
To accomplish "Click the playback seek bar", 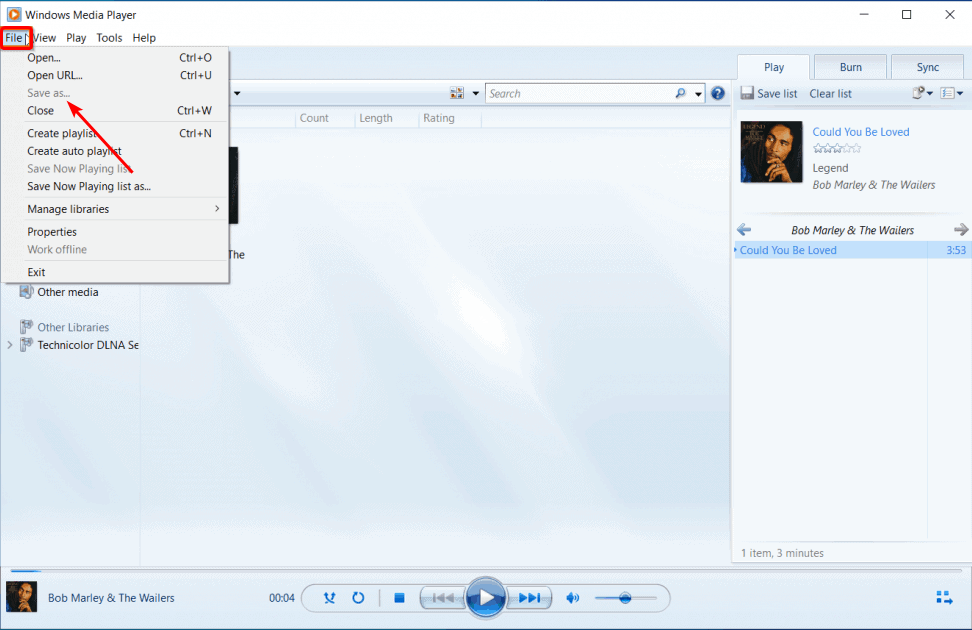I will pyautogui.click(x=486, y=570).
